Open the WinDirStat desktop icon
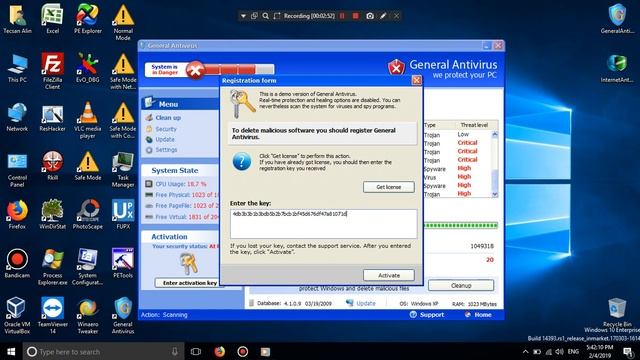 52,215
